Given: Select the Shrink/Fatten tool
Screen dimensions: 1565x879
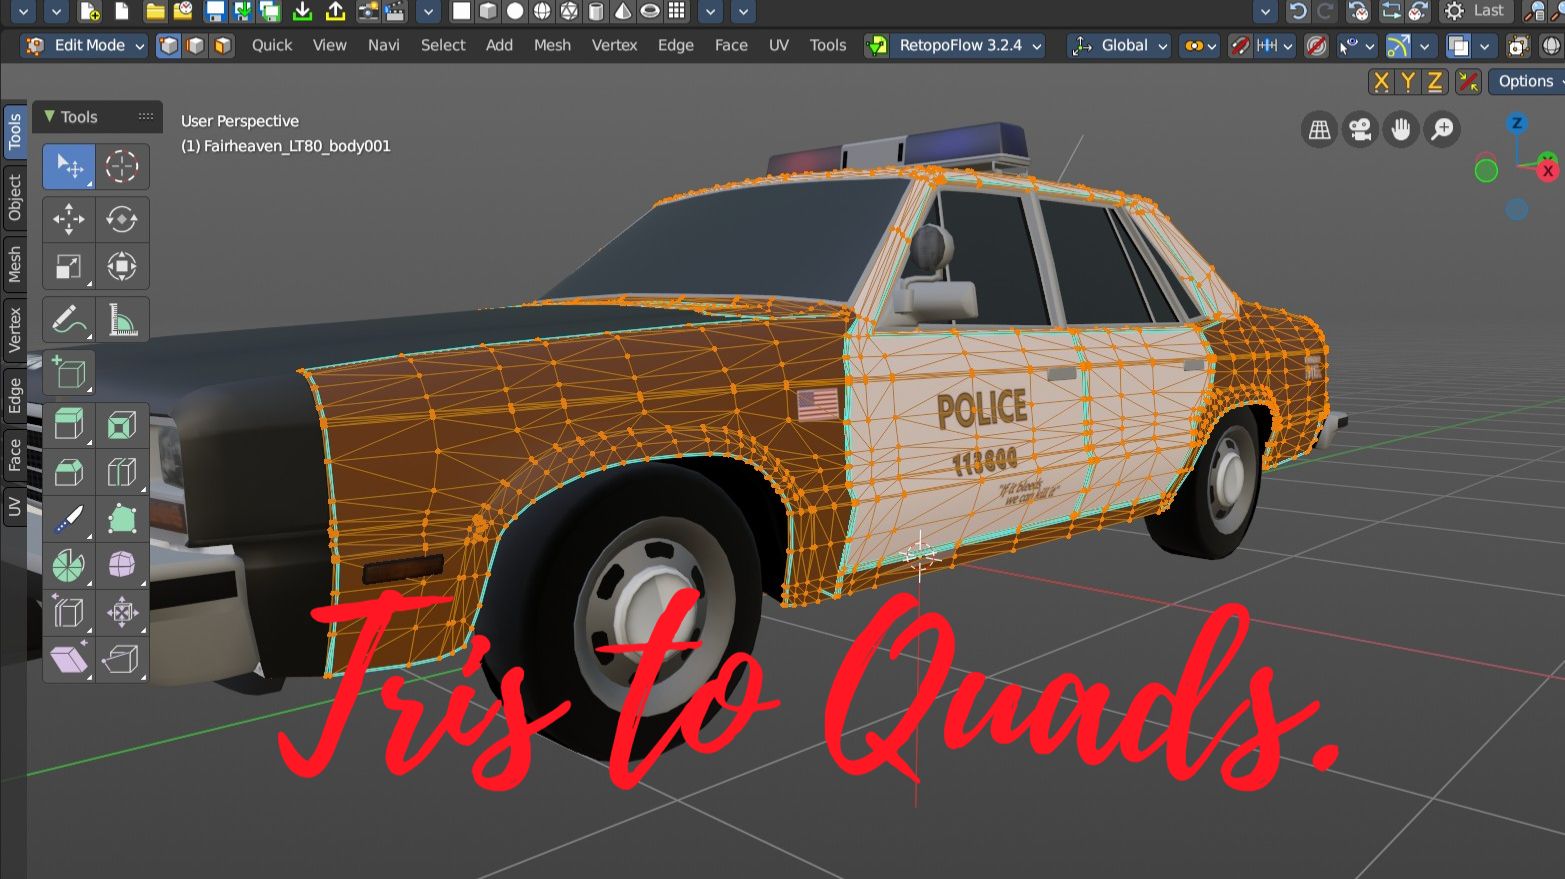Looking at the screenshot, I should pyautogui.click(x=122, y=613).
